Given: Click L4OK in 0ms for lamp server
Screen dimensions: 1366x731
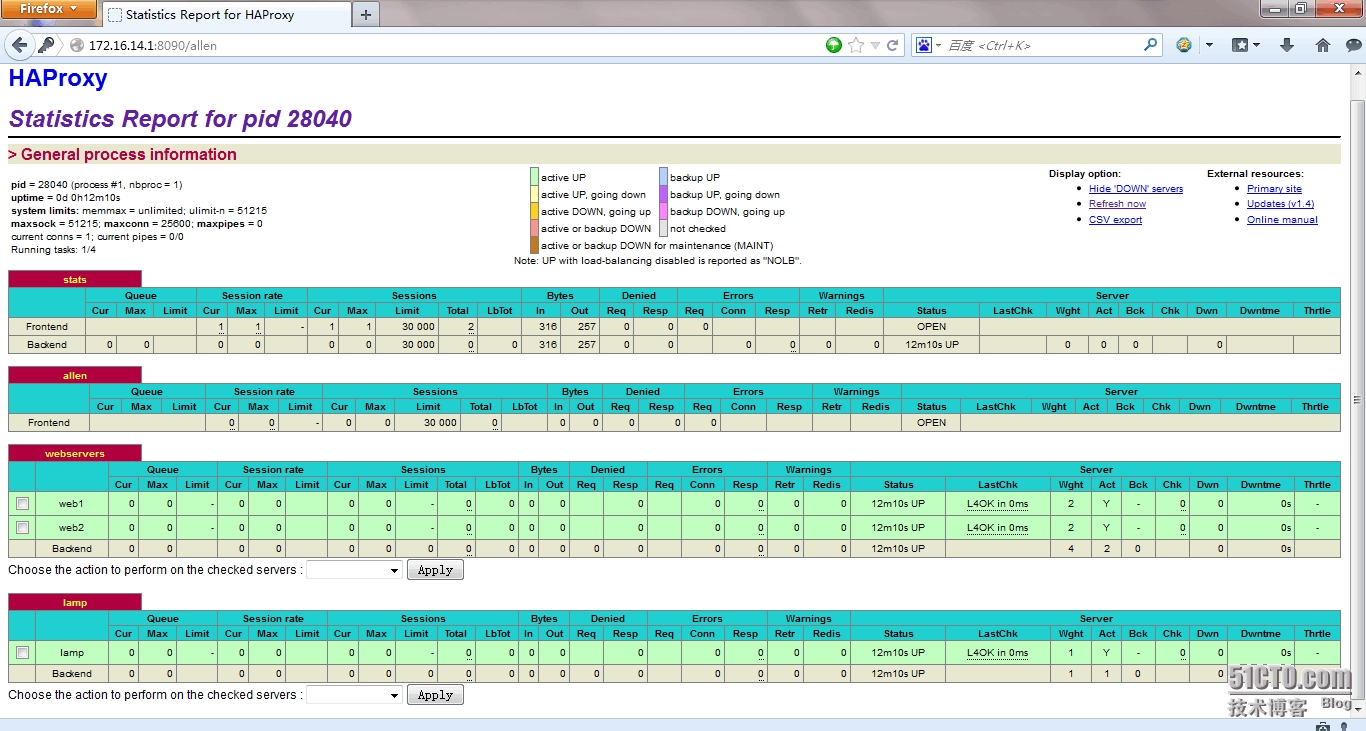Looking at the screenshot, I should pos(997,652).
